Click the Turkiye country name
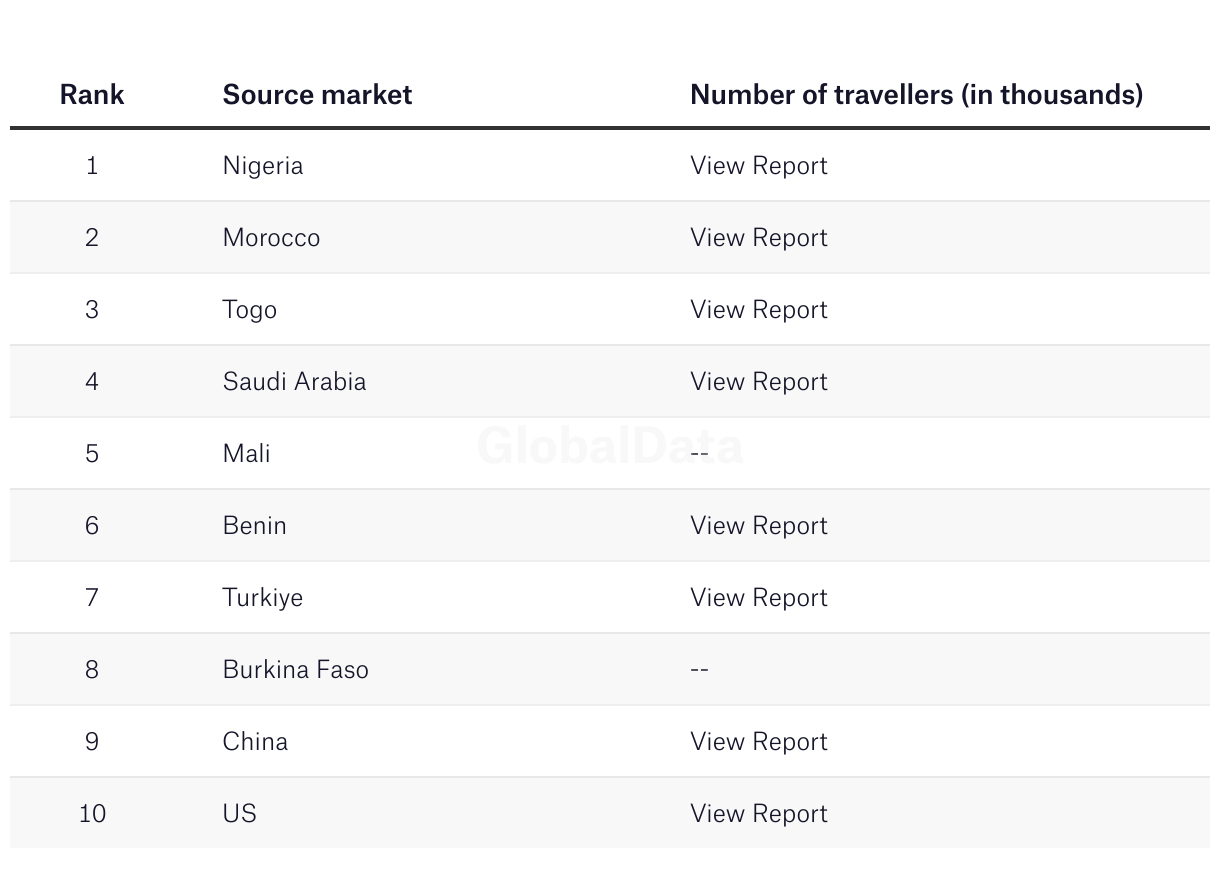This screenshot has height=890, width=1220. coord(263,598)
